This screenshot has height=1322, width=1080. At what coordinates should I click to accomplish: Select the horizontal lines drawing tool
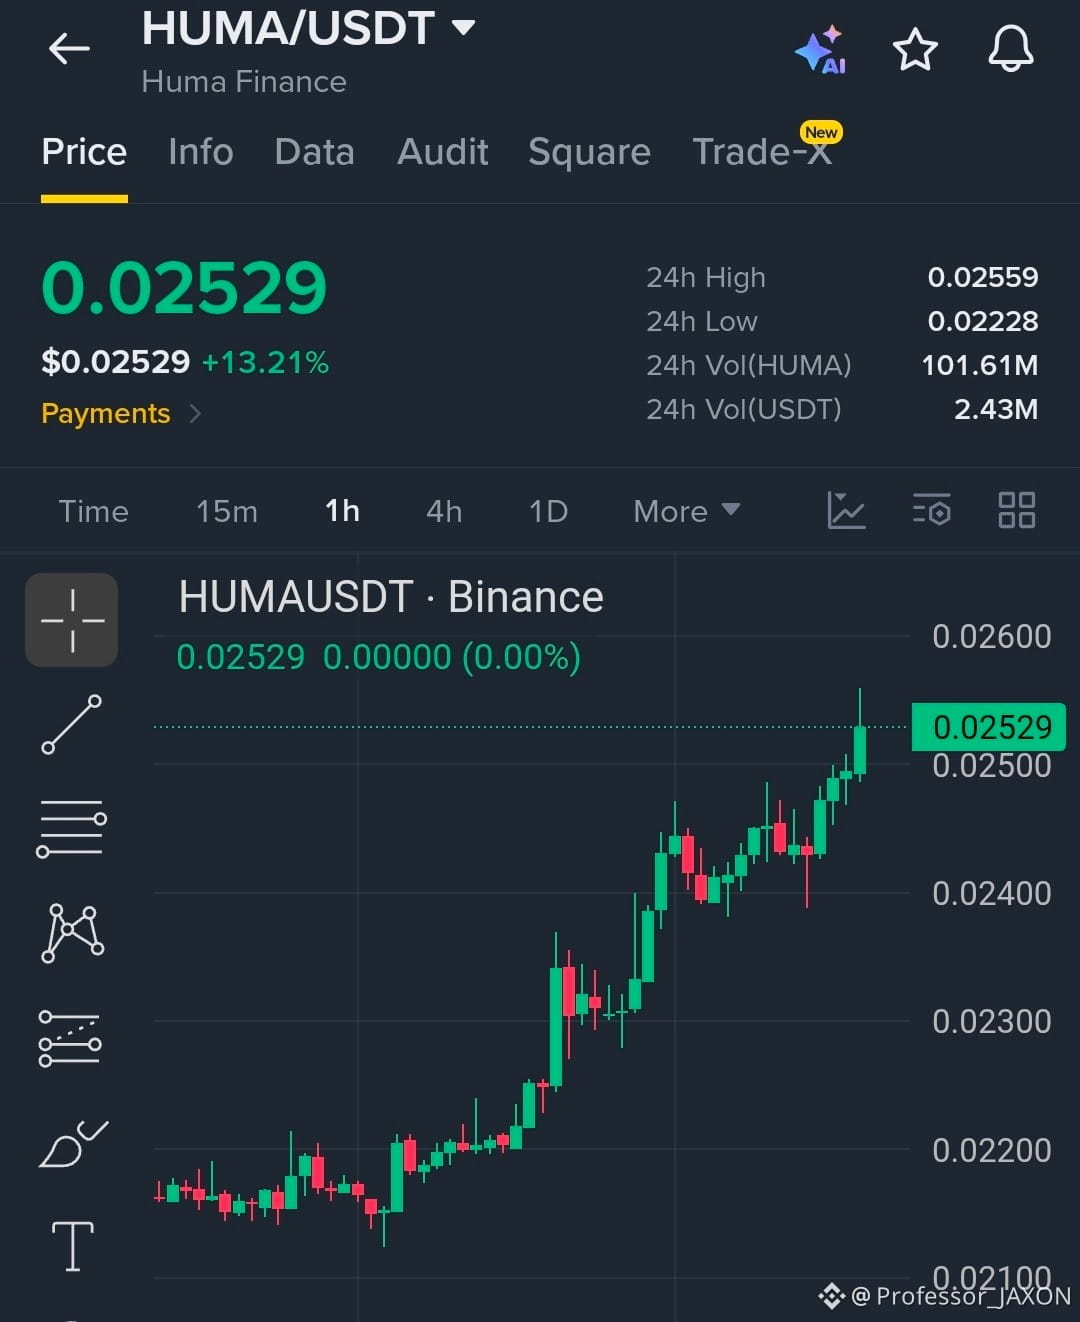[x=72, y=828]
